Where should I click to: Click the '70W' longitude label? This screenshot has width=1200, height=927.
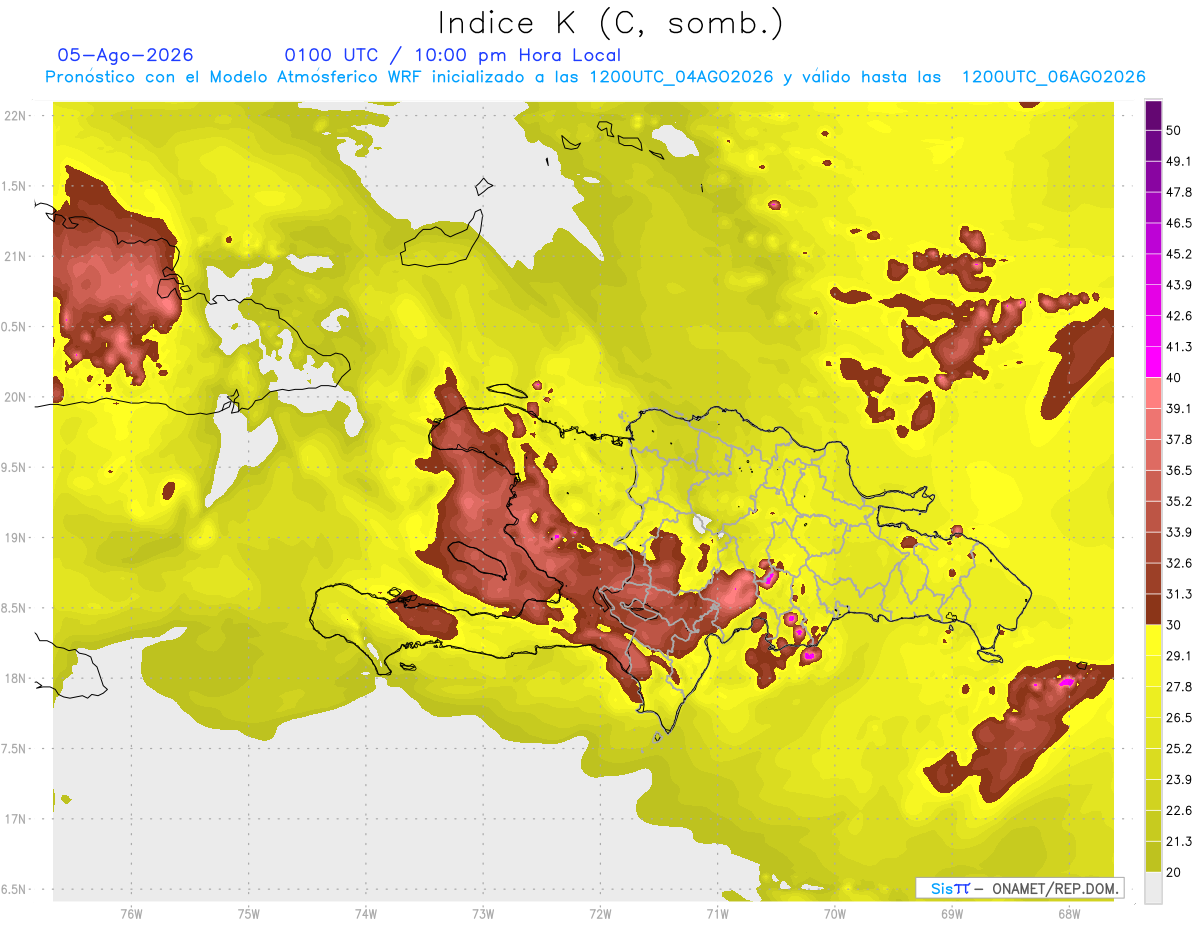pos(834,913)
